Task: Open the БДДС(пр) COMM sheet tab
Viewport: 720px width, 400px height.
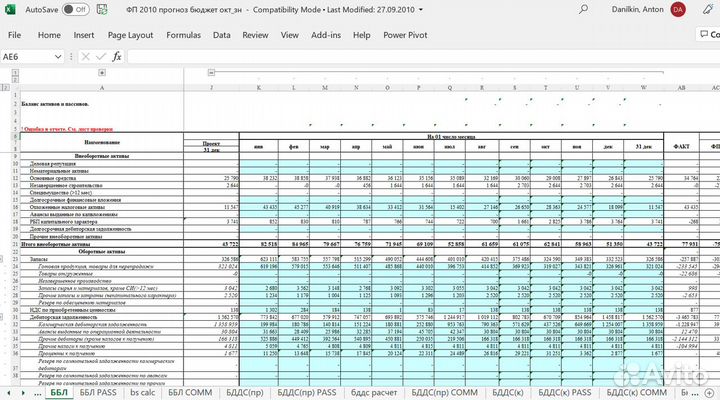Action: [444, 393]
